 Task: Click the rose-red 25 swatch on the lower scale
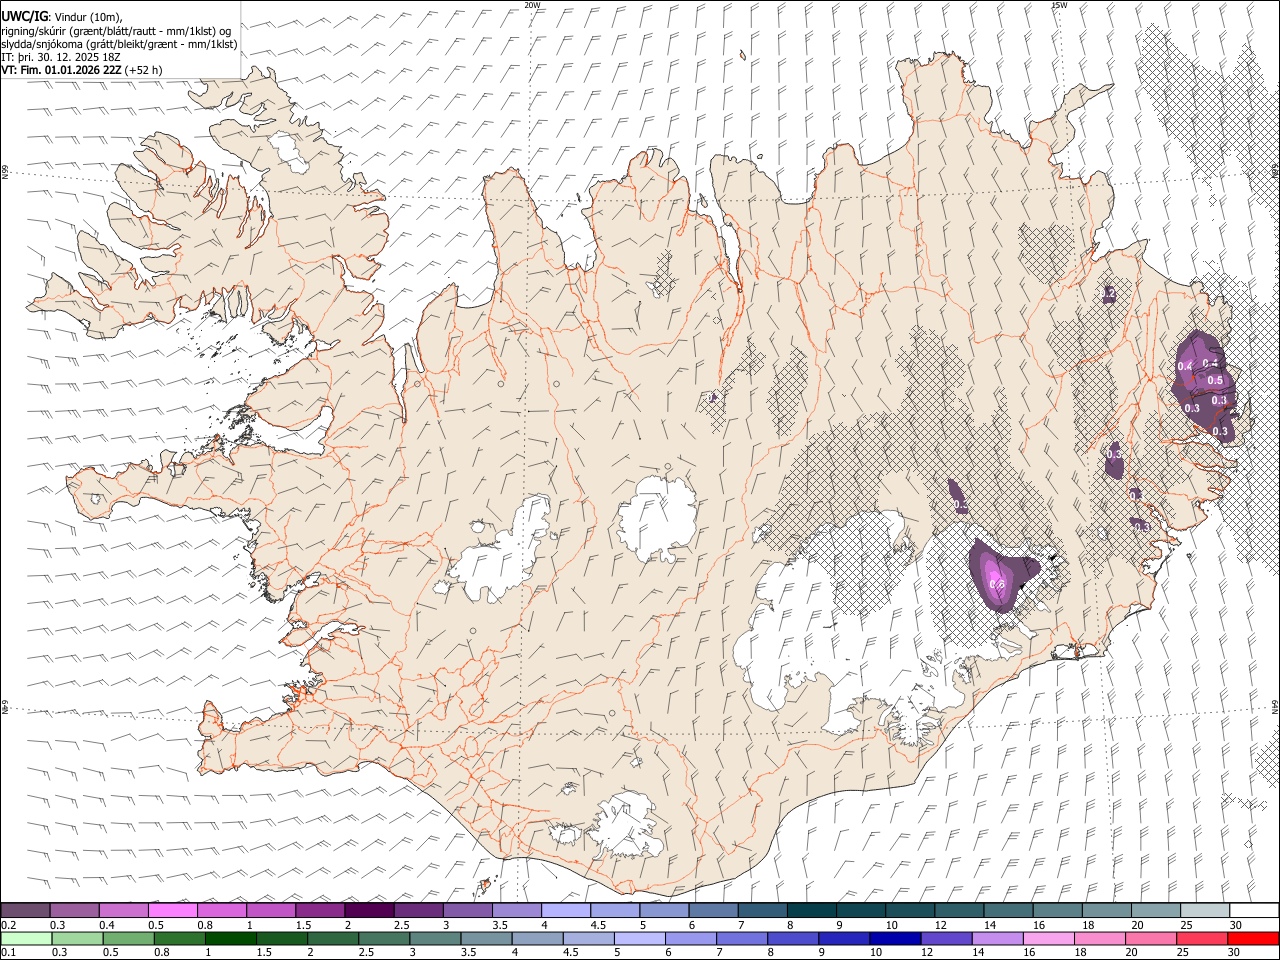[x=1201, y=938]
